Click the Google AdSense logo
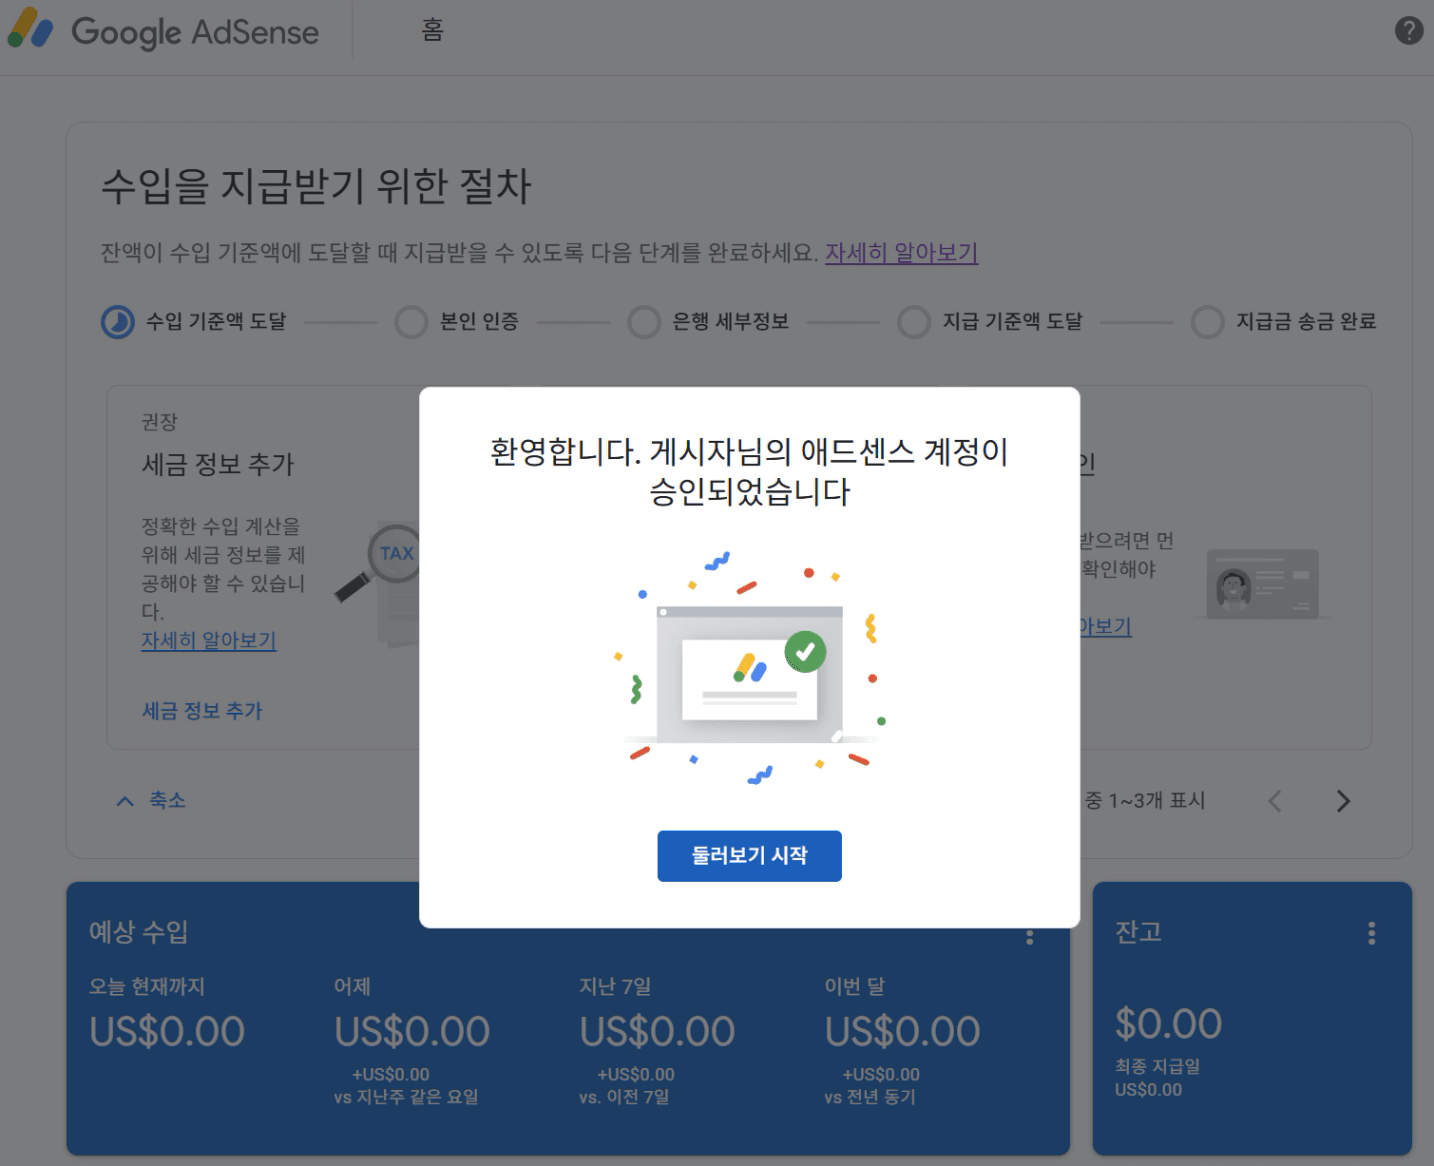The height and width of the screenshot is (1166, 1434). pos(163,31)
